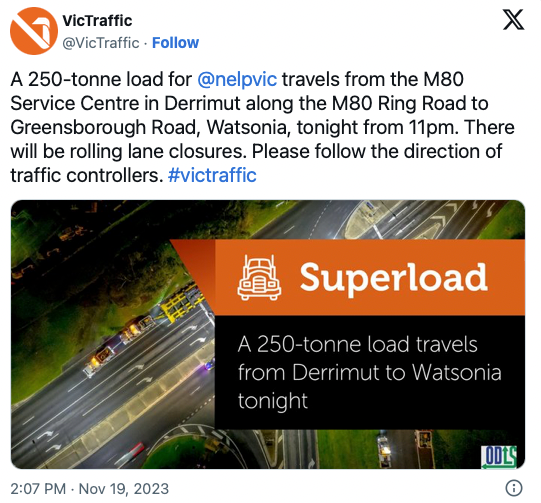Open the tweet info icon
This screenshot has width=541, height=503.
pos(514,488)
